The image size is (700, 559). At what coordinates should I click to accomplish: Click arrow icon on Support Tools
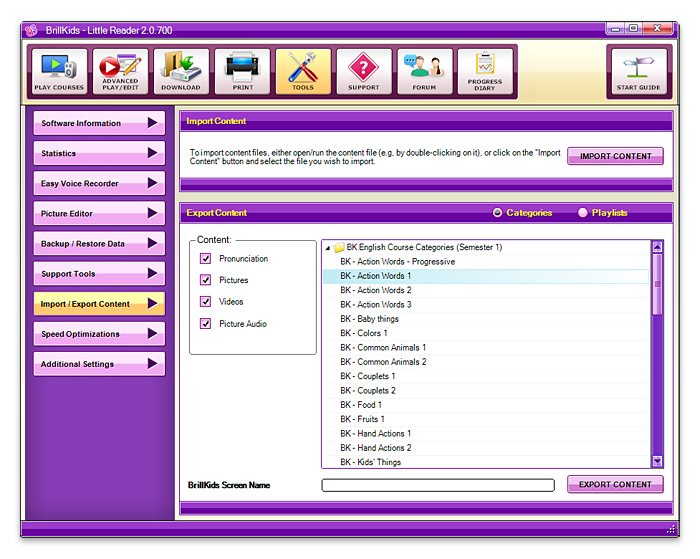coord(152,273)
